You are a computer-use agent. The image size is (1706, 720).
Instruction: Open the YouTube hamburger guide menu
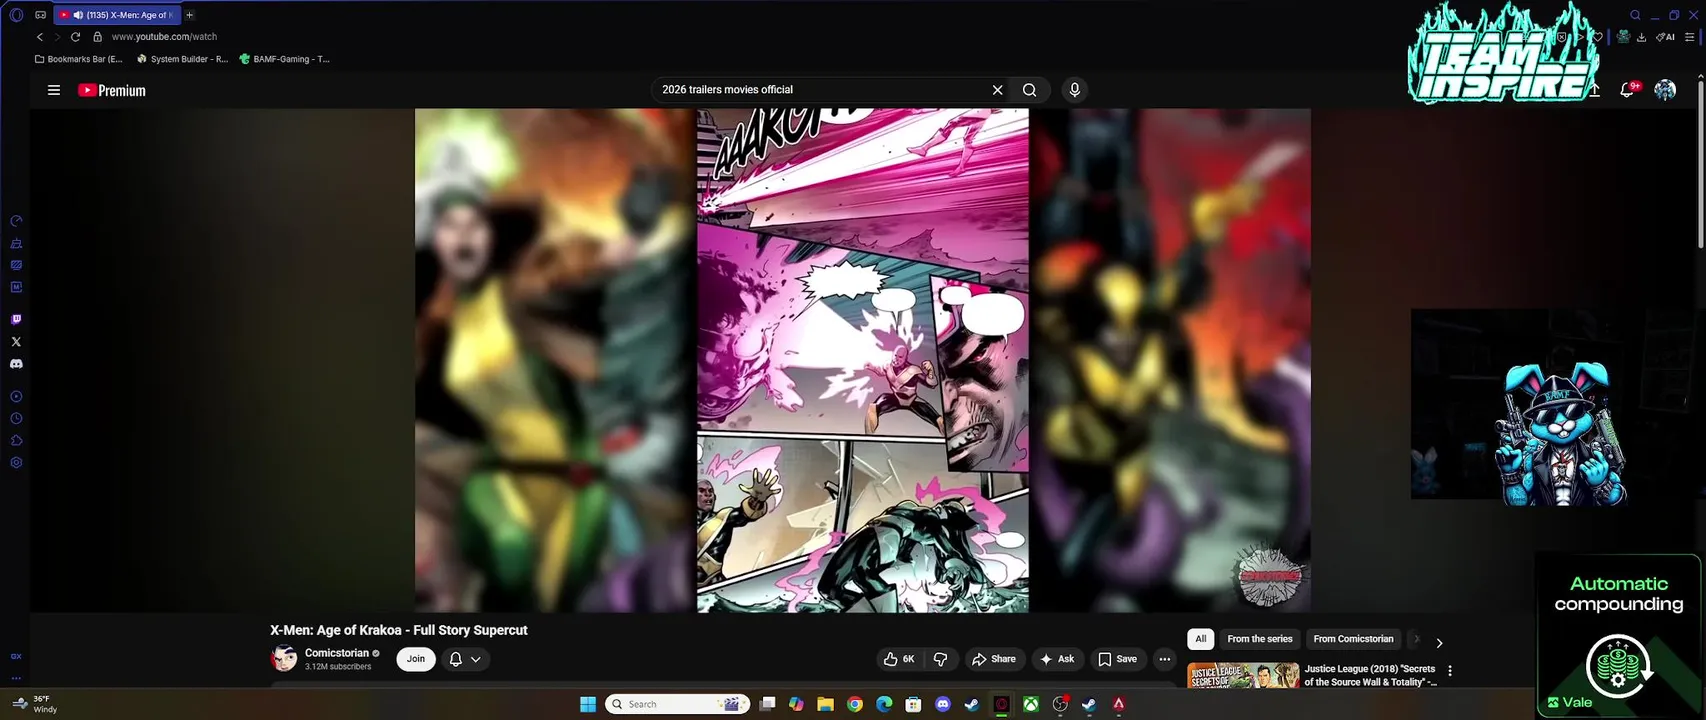tap(54, 90)
